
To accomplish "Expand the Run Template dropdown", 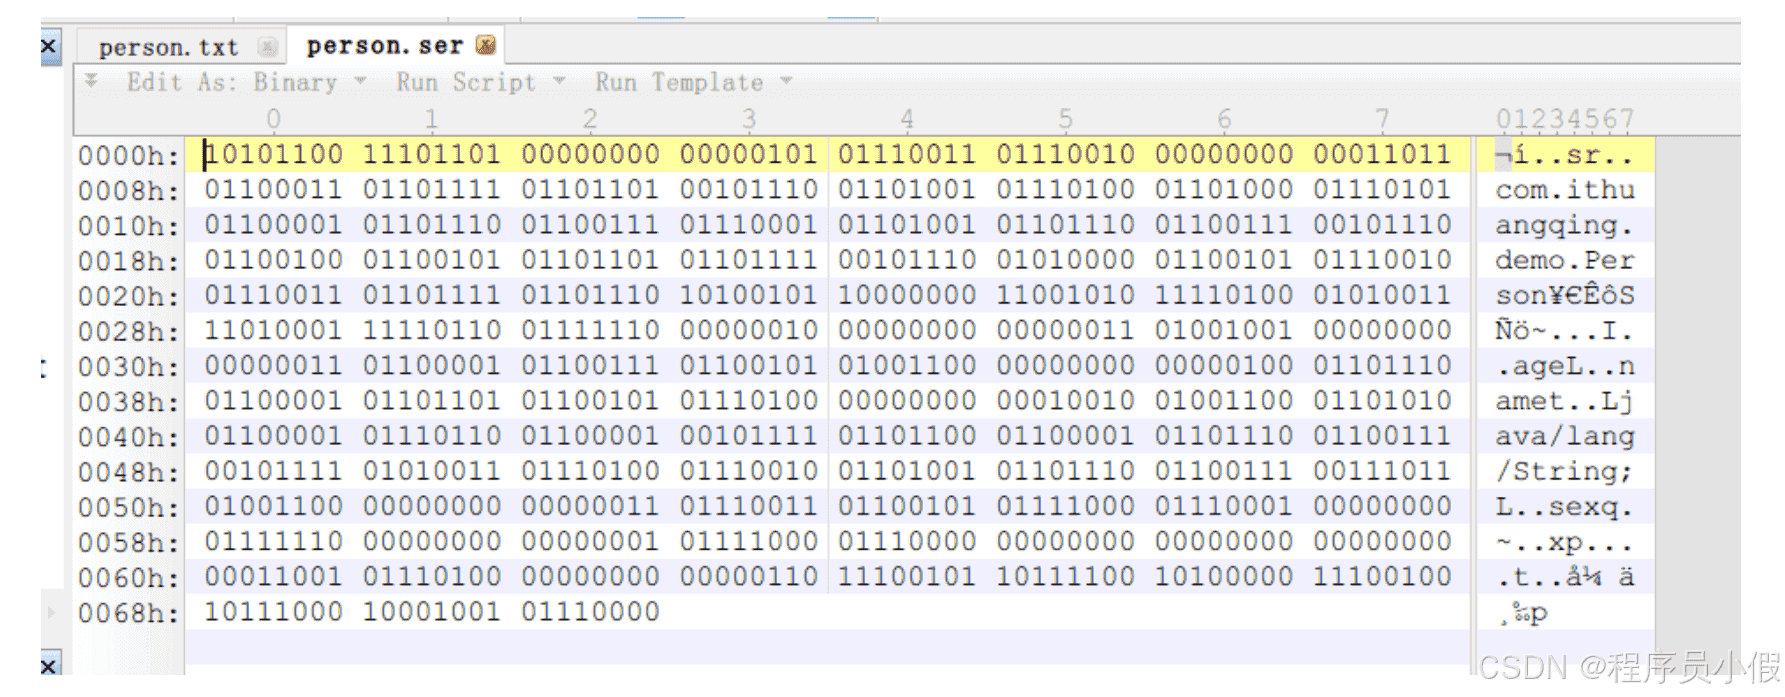I will click(694, 82).
